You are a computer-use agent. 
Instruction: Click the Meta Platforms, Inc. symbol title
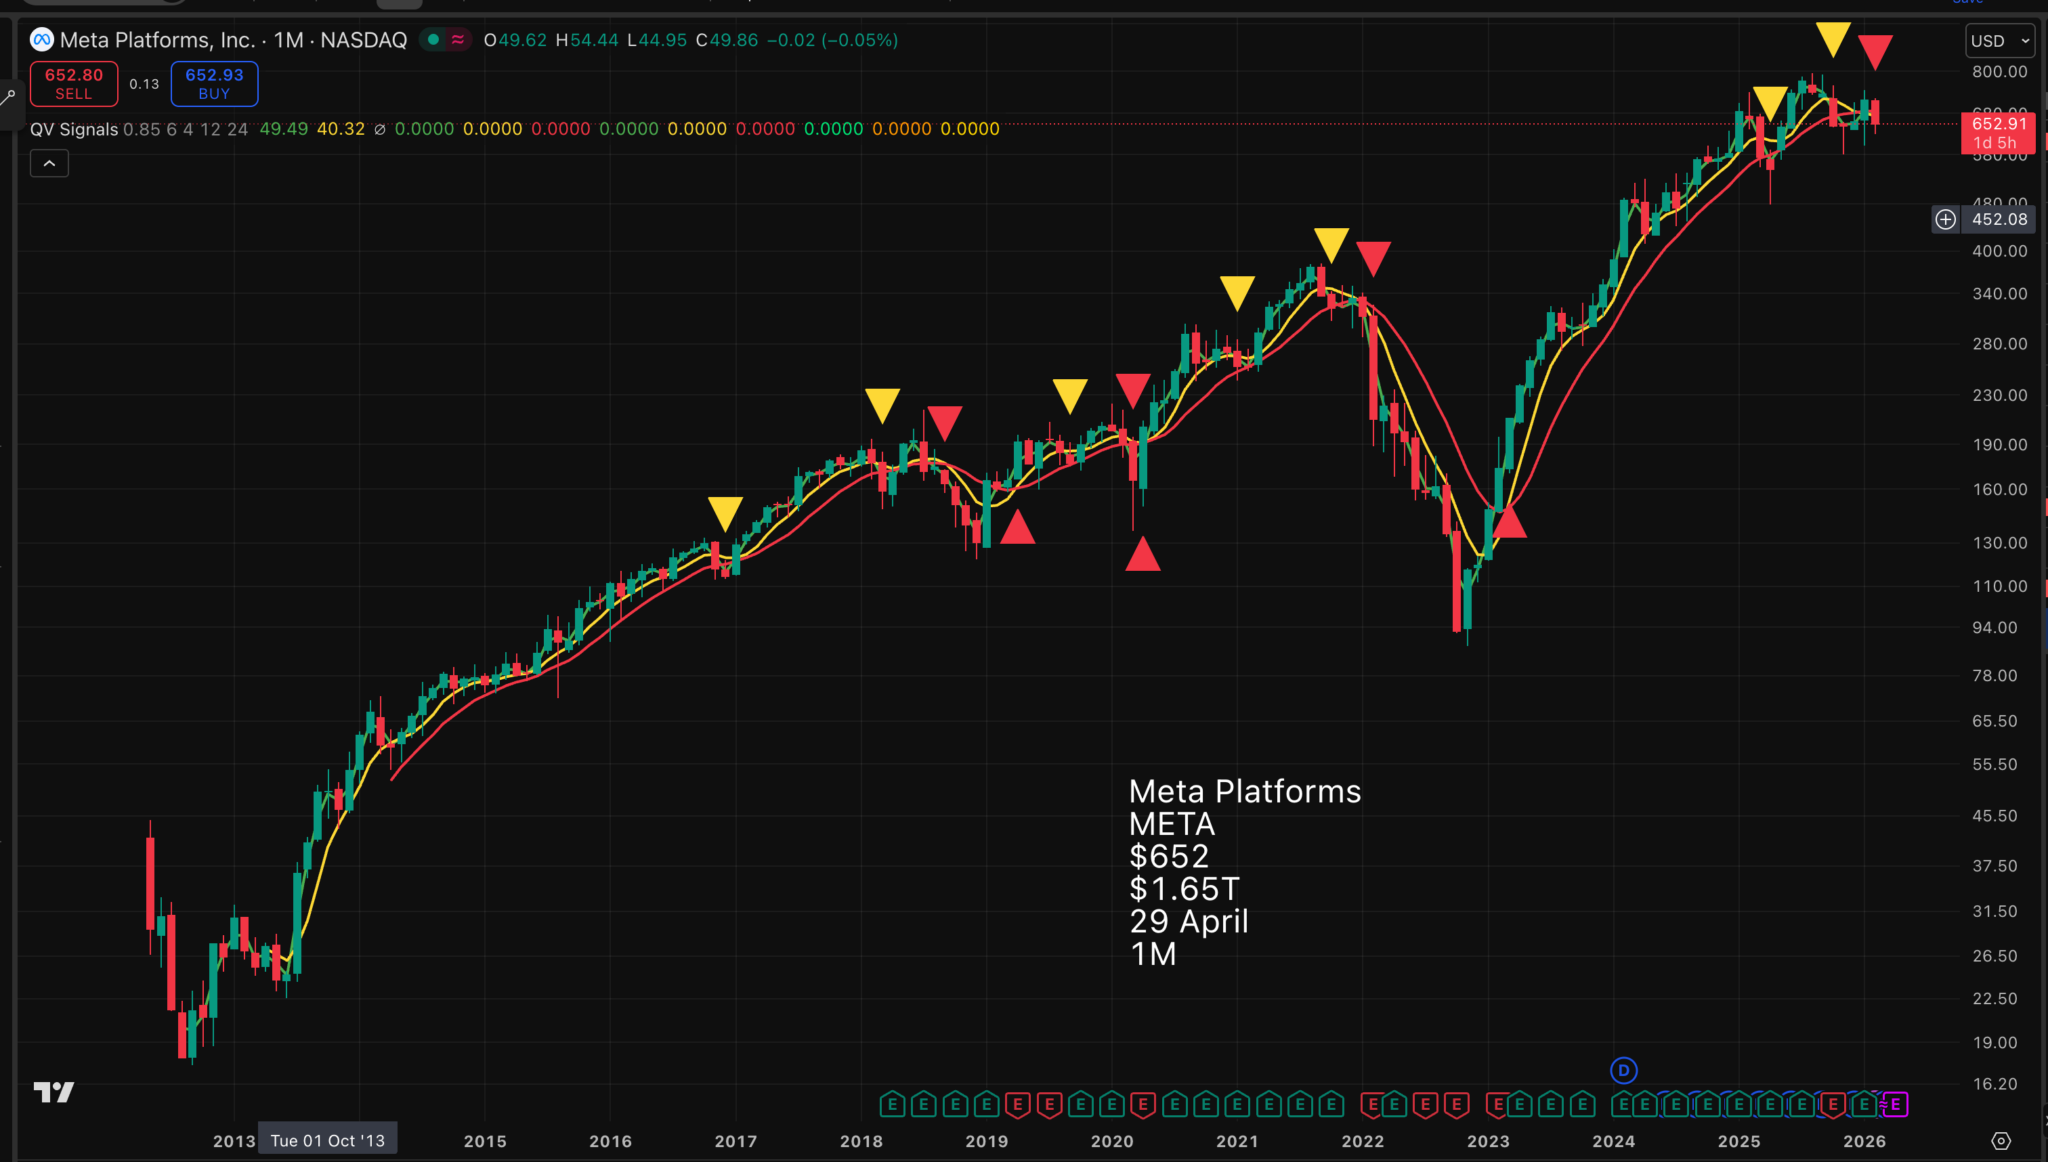pyautogui.click(x=157, y=40)
